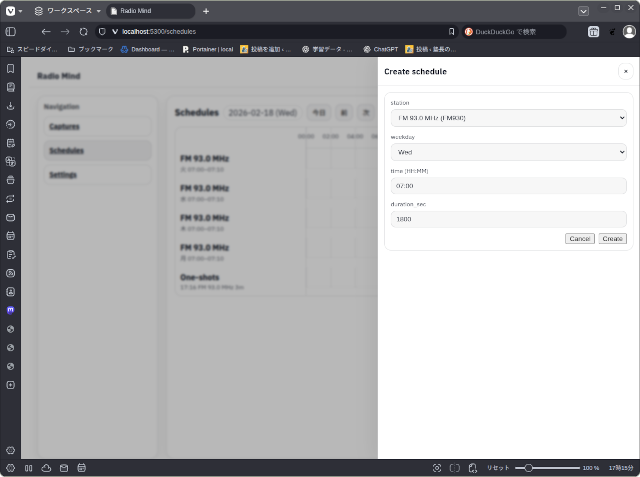Expand the weekday dropdown showing Wed
The image size is (640, 477).
click(x=508, y=152)
